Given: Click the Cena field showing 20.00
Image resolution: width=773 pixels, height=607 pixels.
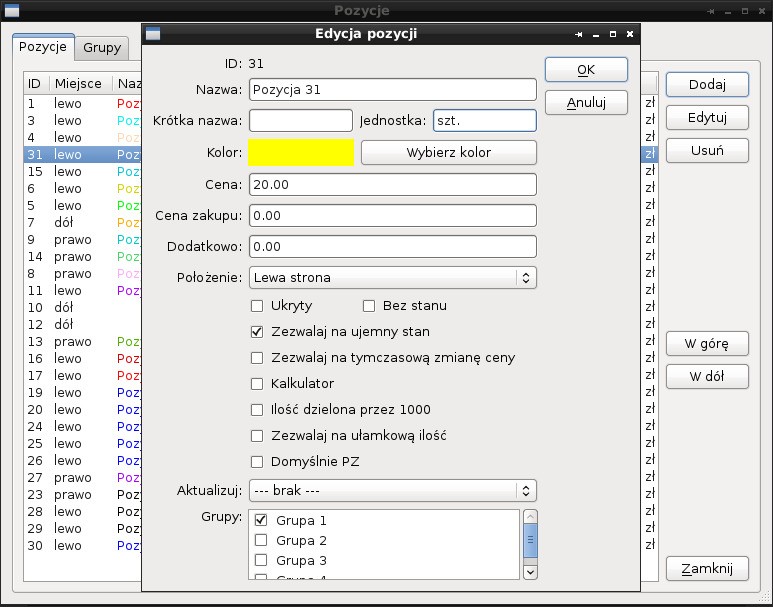Looking at the screenshot, I should (392, 185).
